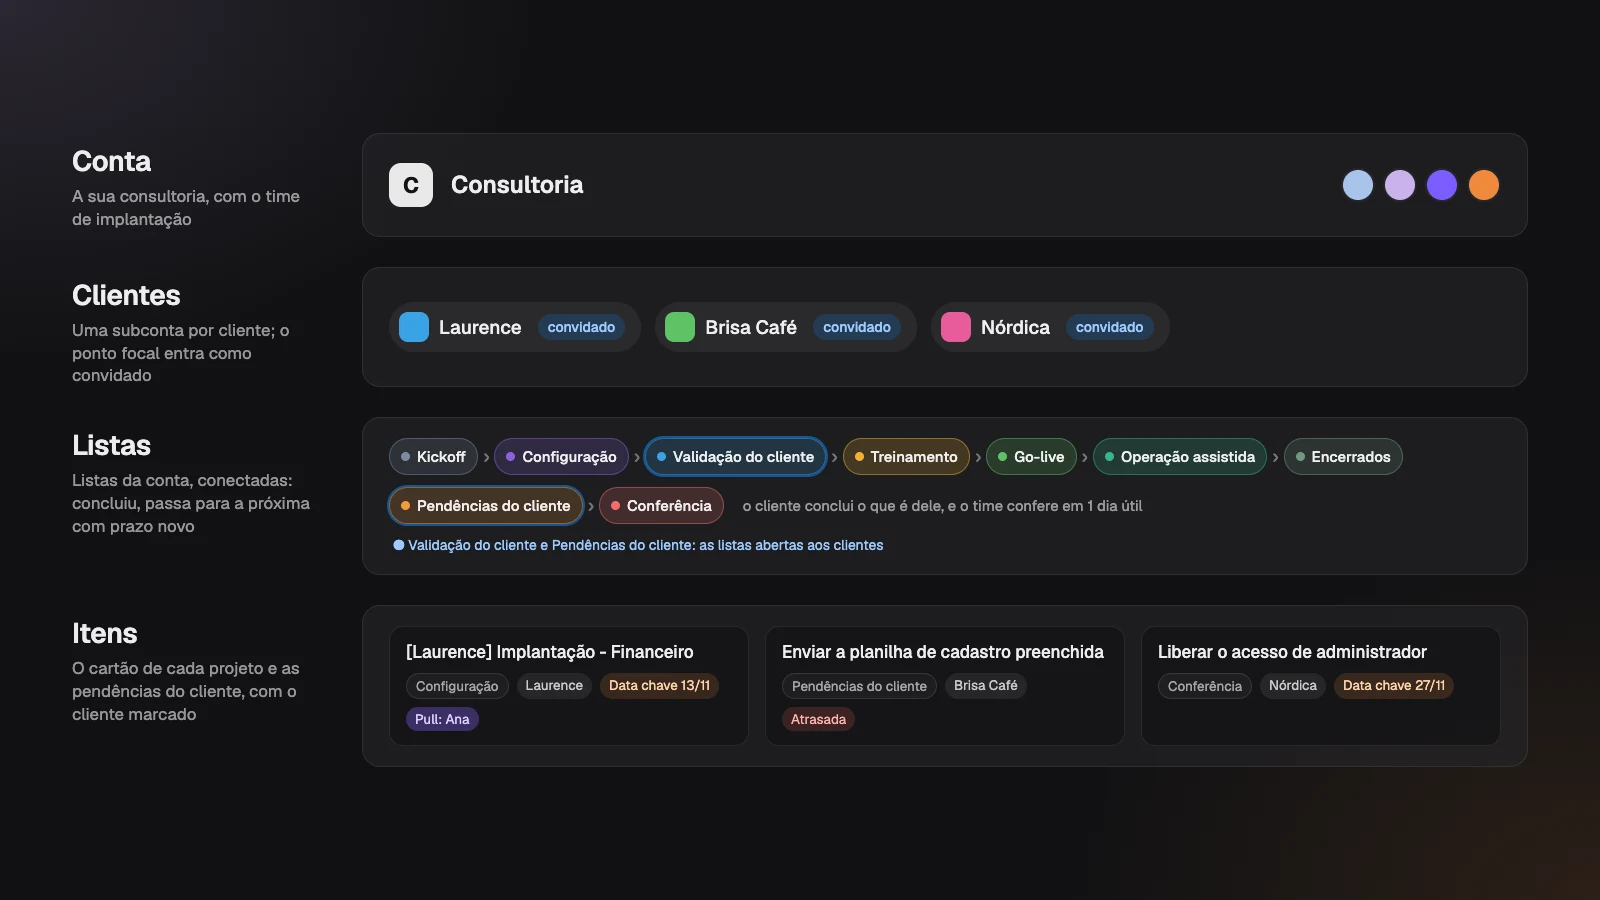Click the Consultoria "C" account logo

coord(410,185)
